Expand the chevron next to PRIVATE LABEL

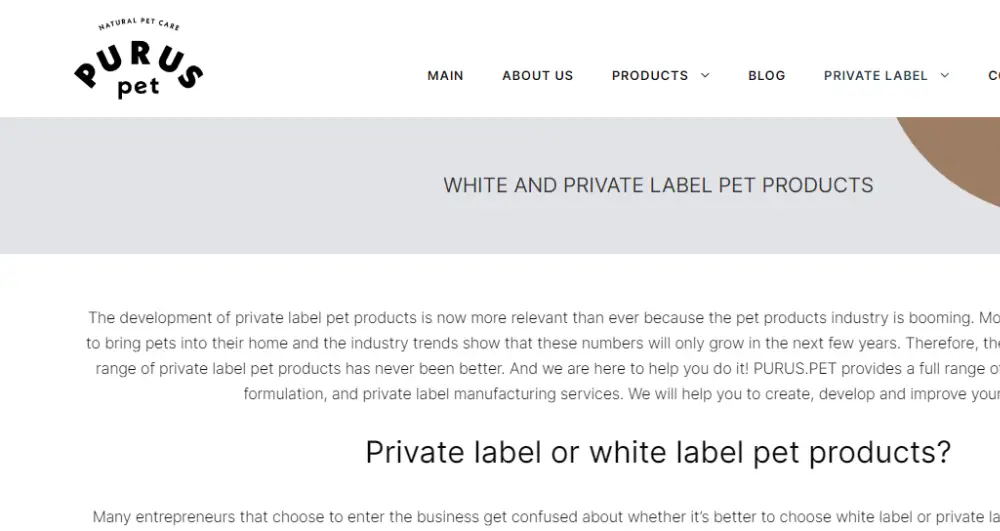[x=945, y=75]
